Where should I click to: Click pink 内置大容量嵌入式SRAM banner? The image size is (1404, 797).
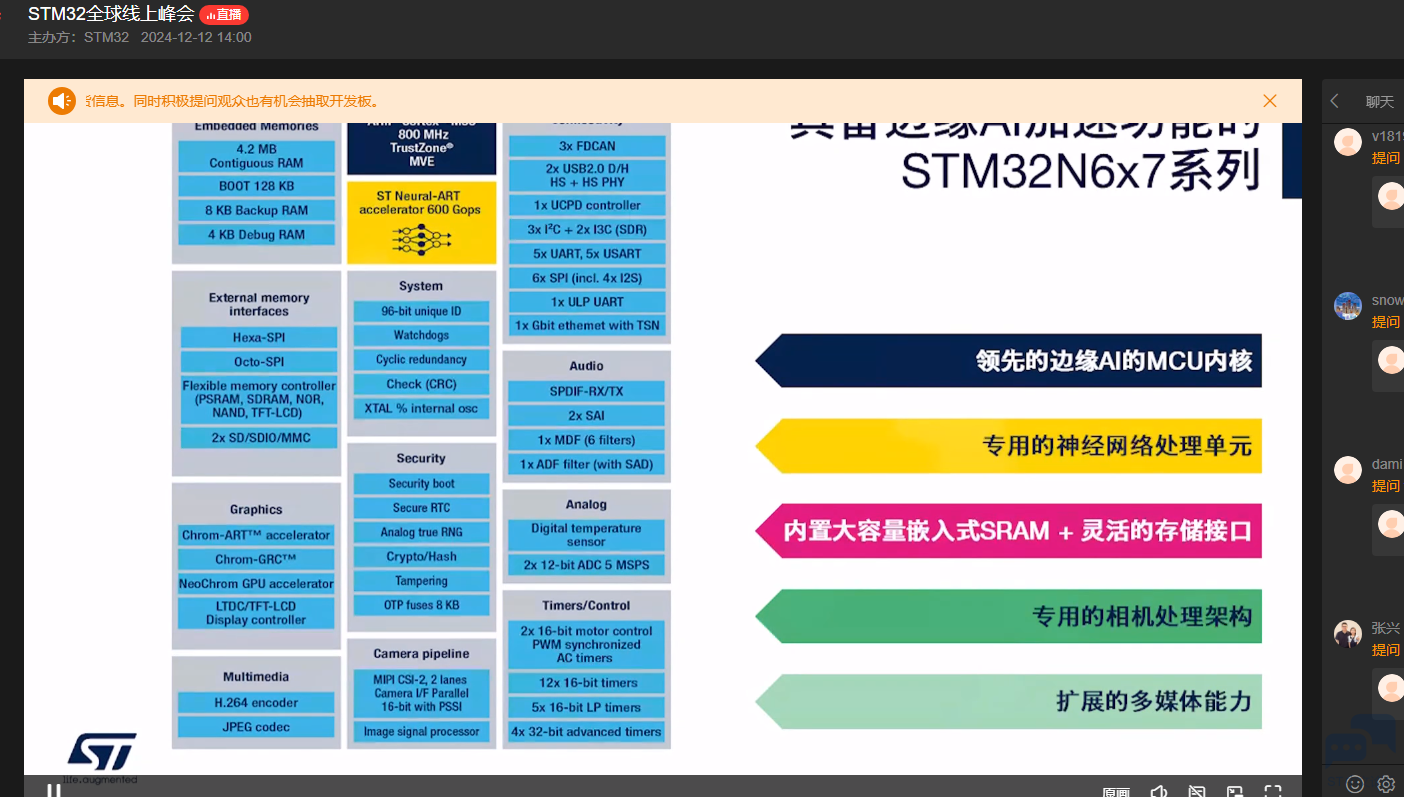tap(1008, 530)
